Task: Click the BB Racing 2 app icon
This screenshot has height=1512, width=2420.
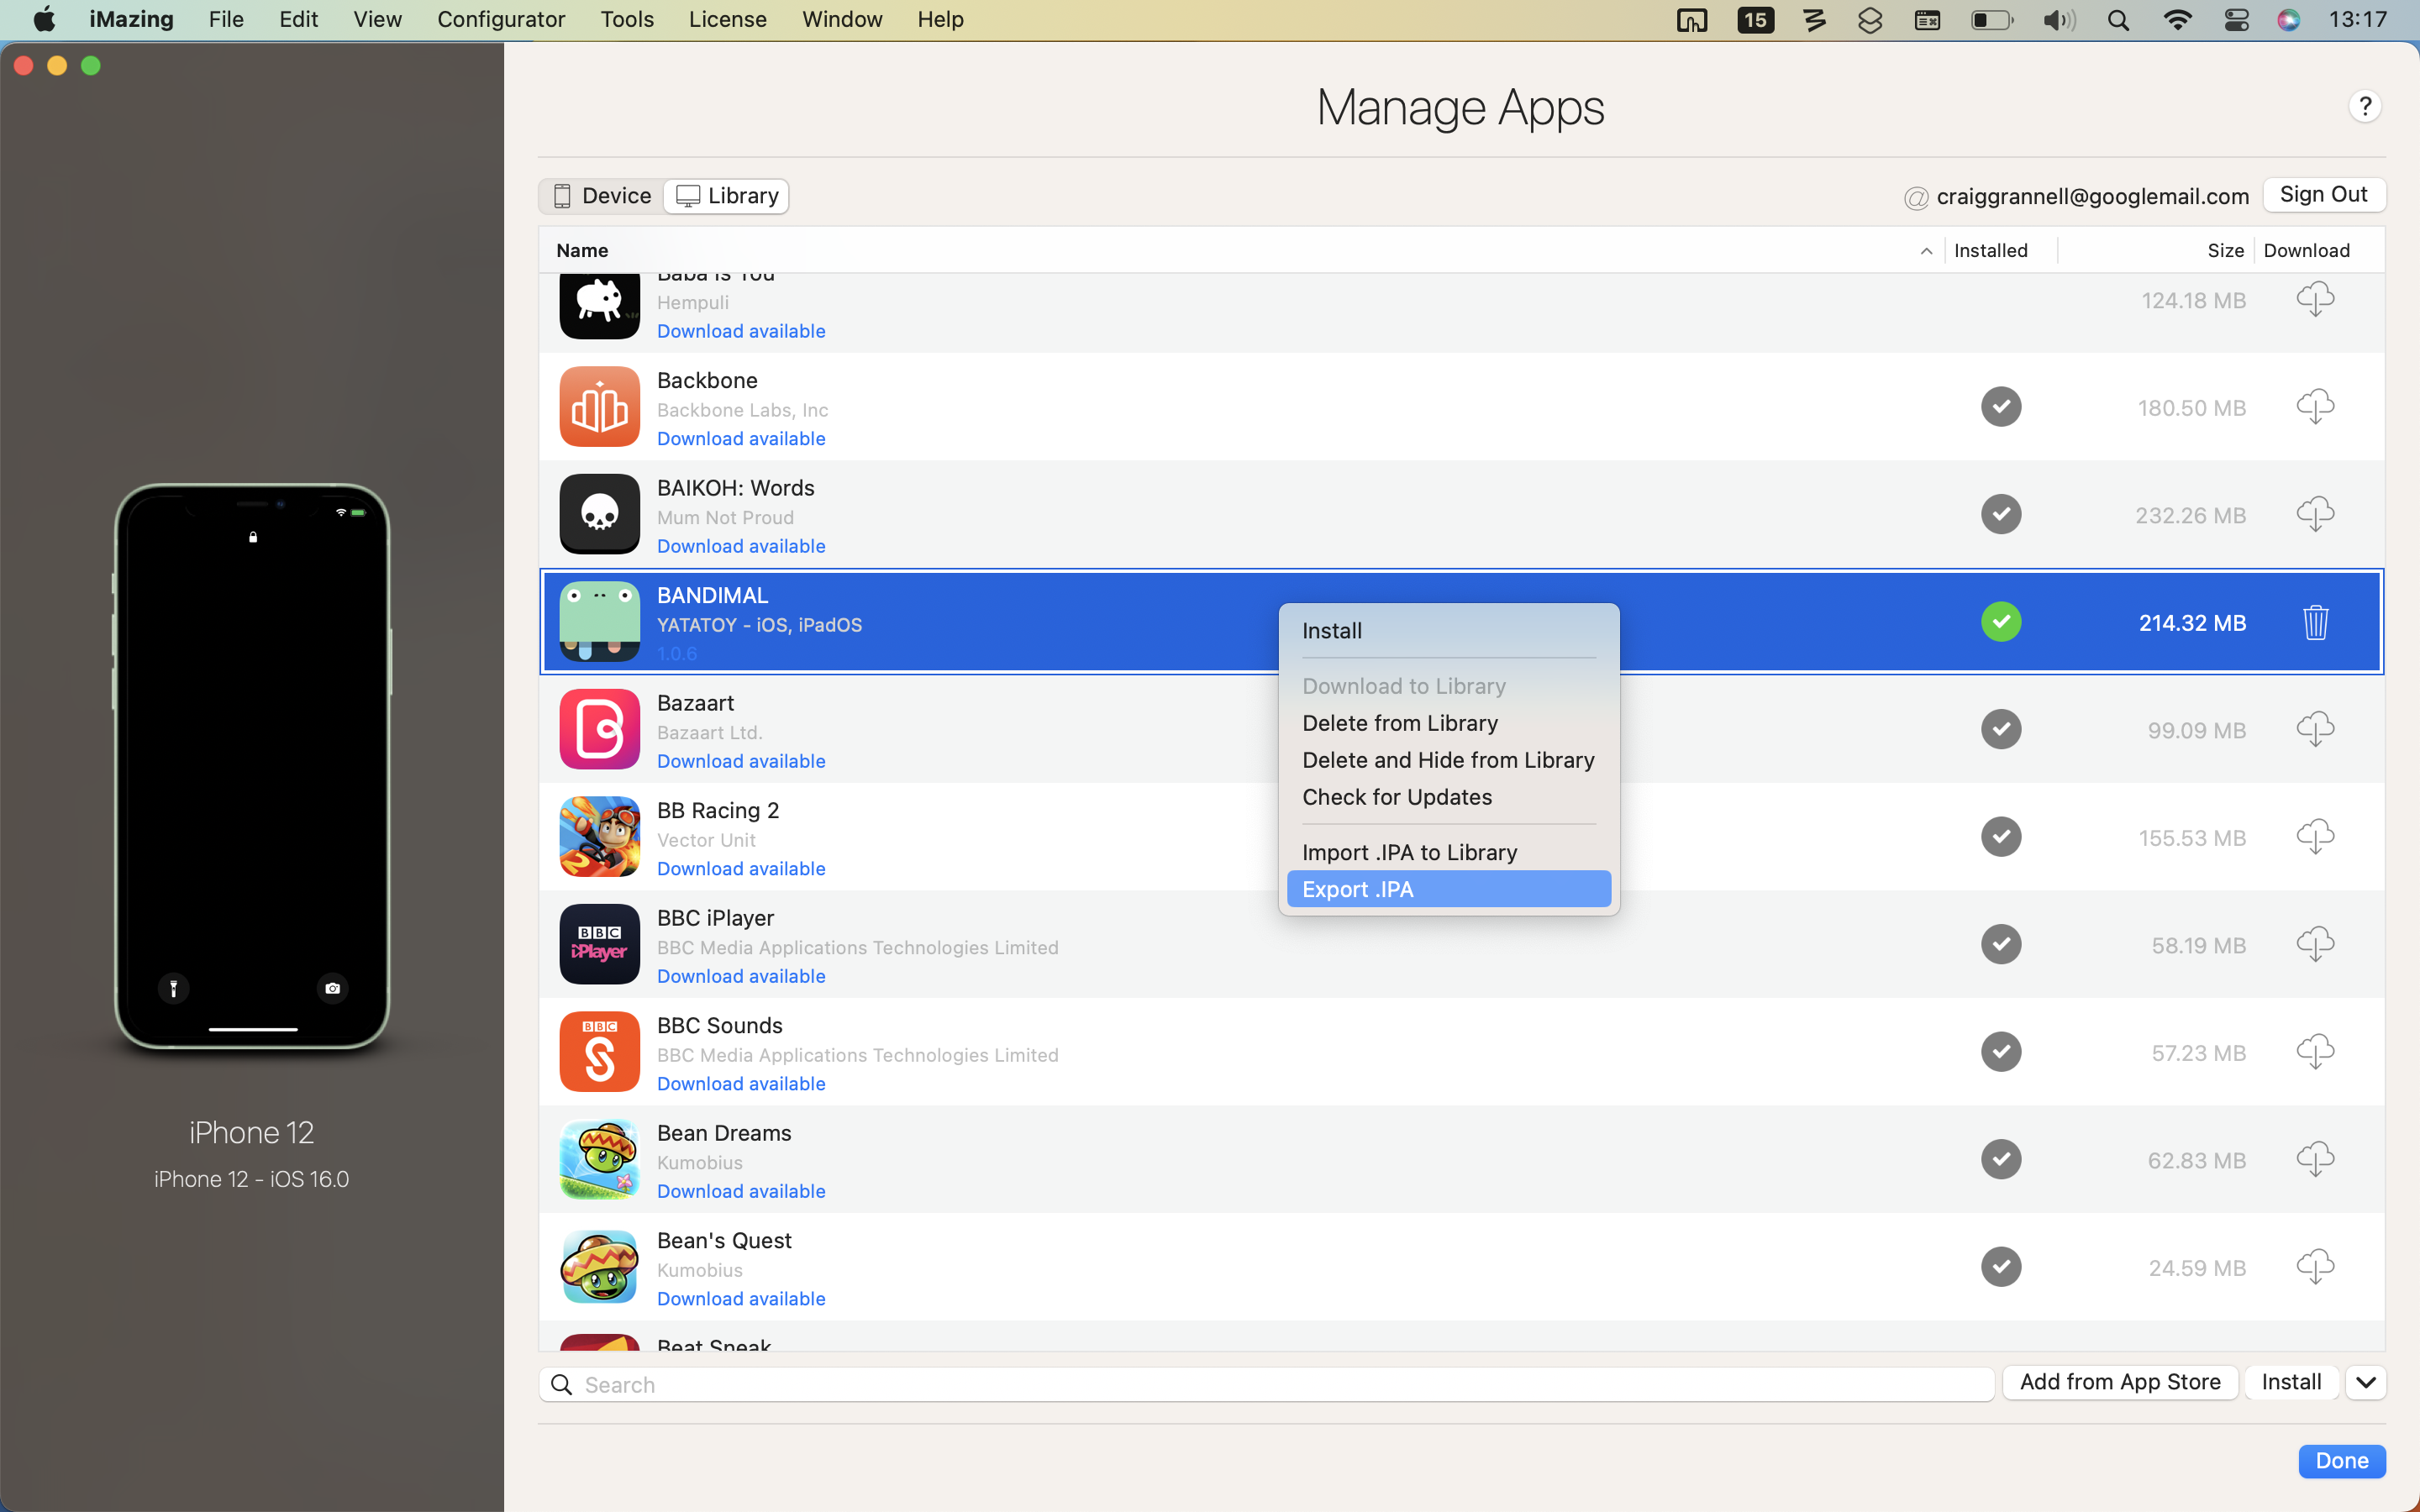Action: [x=599, y=836]
